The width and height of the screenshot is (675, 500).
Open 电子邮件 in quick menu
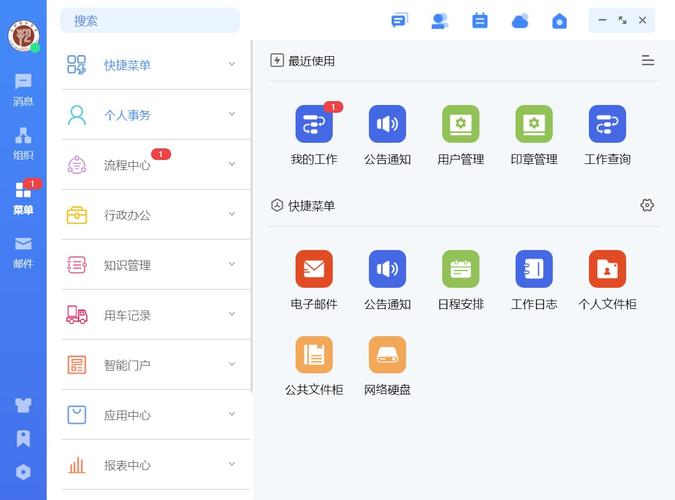[x=313, y=270]
